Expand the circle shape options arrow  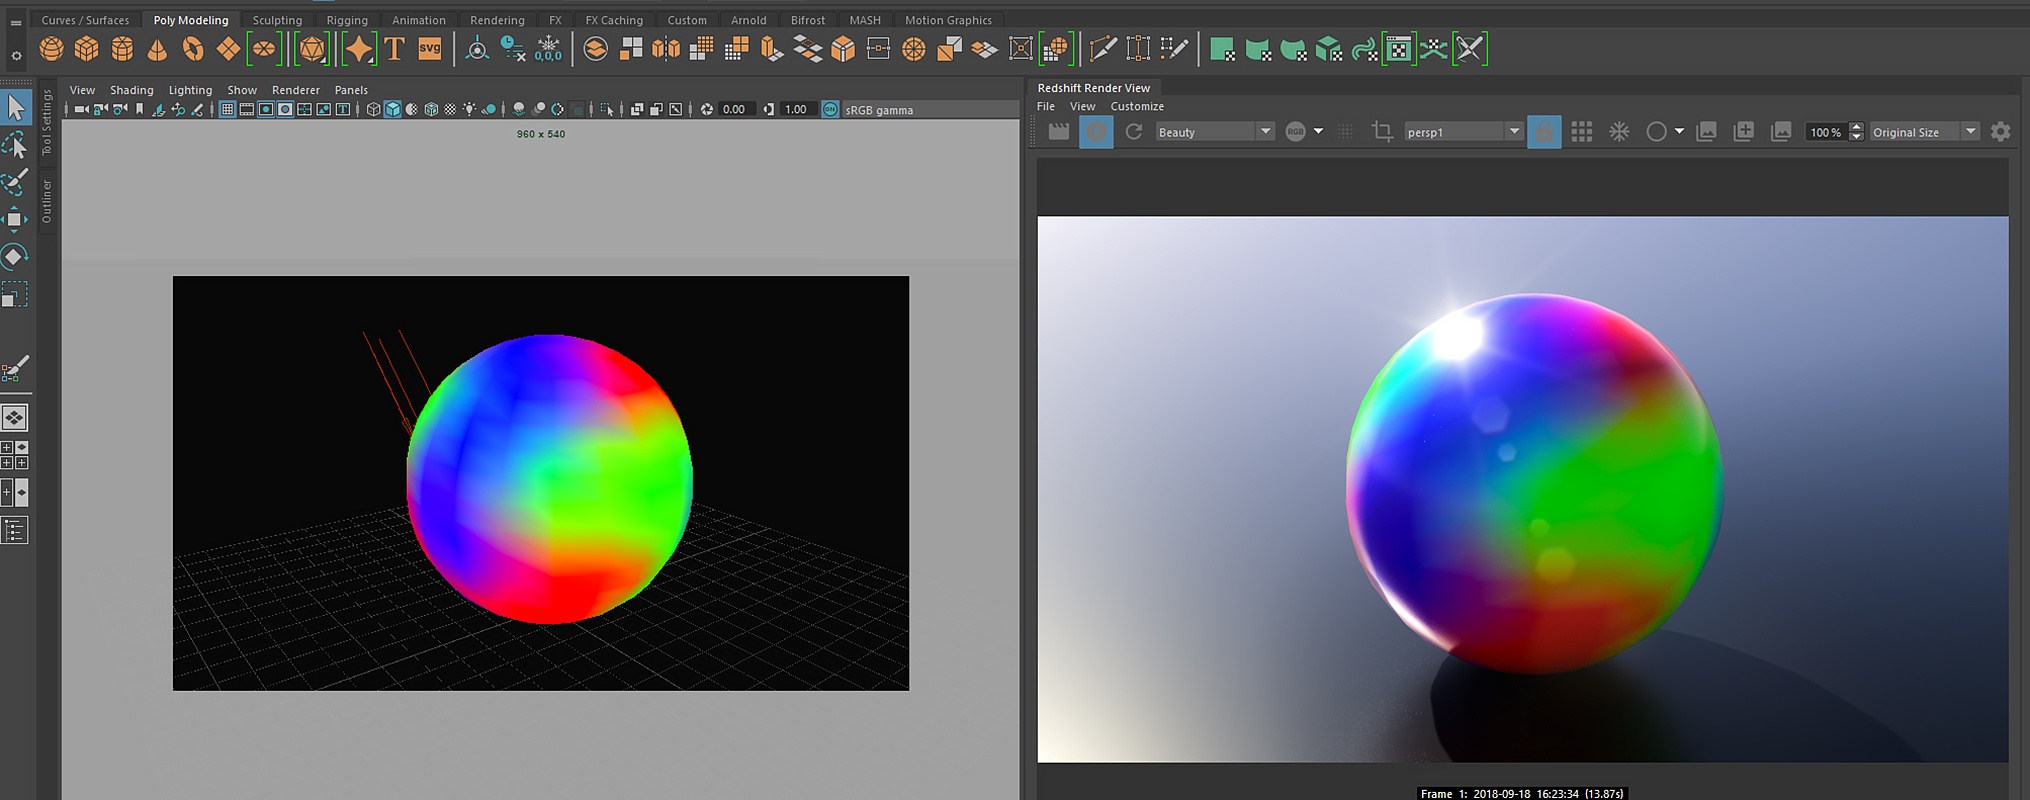tap(1679, 132)
